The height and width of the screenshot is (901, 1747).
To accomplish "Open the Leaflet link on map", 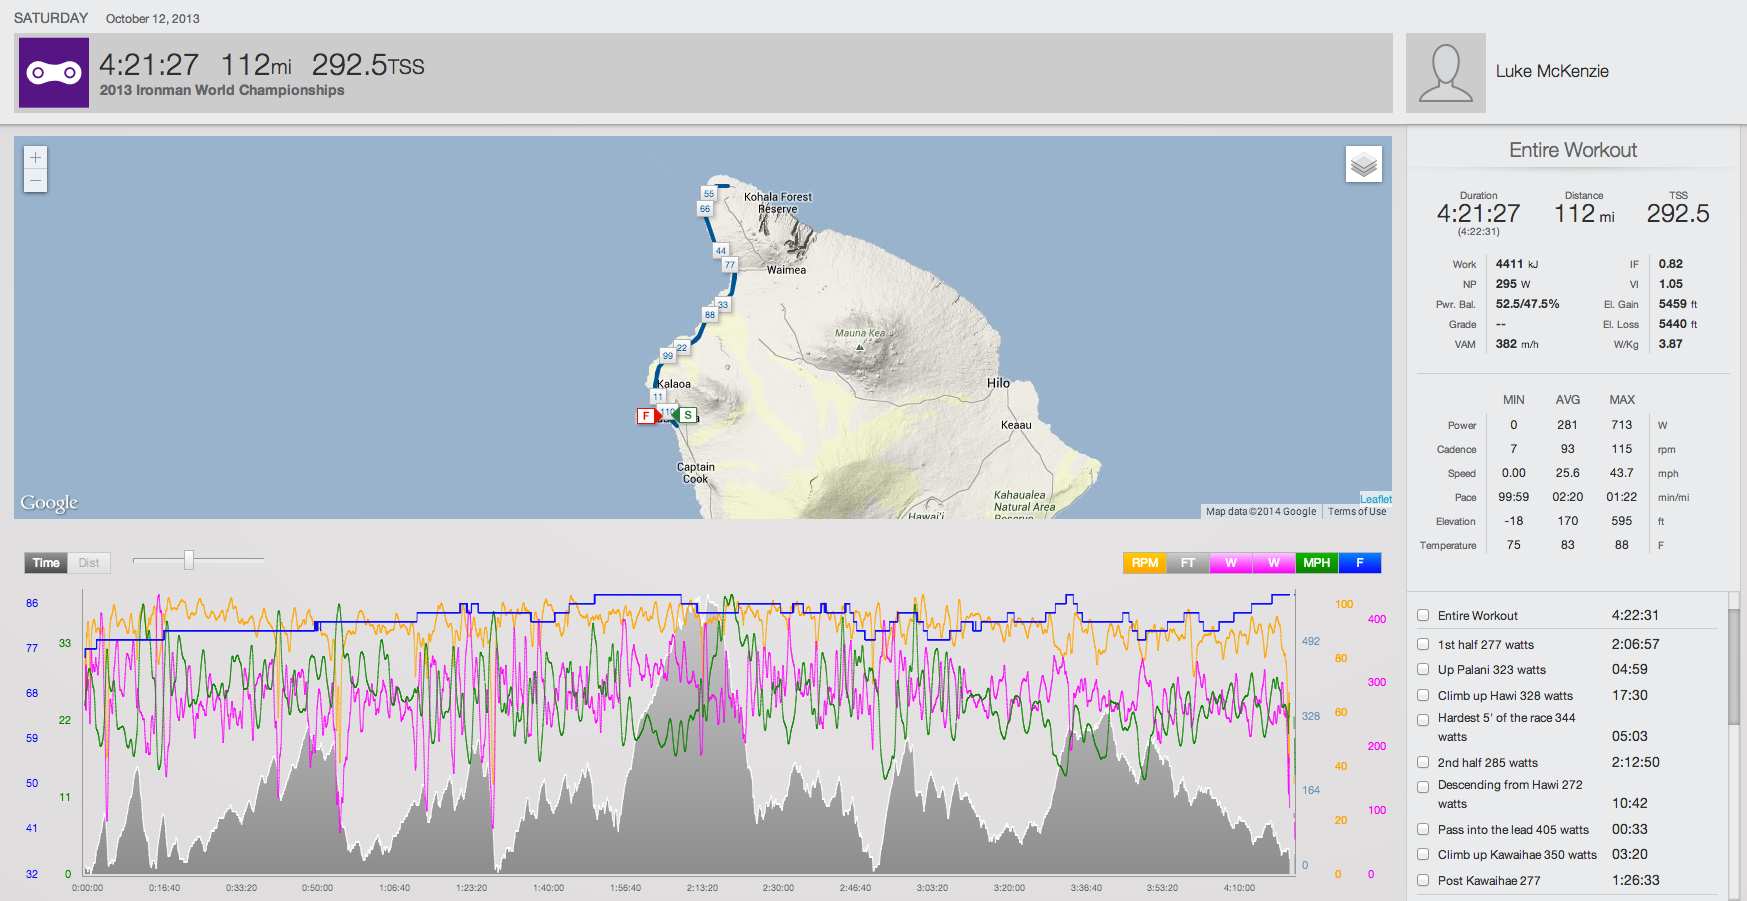I will [x=1376, y=499].
